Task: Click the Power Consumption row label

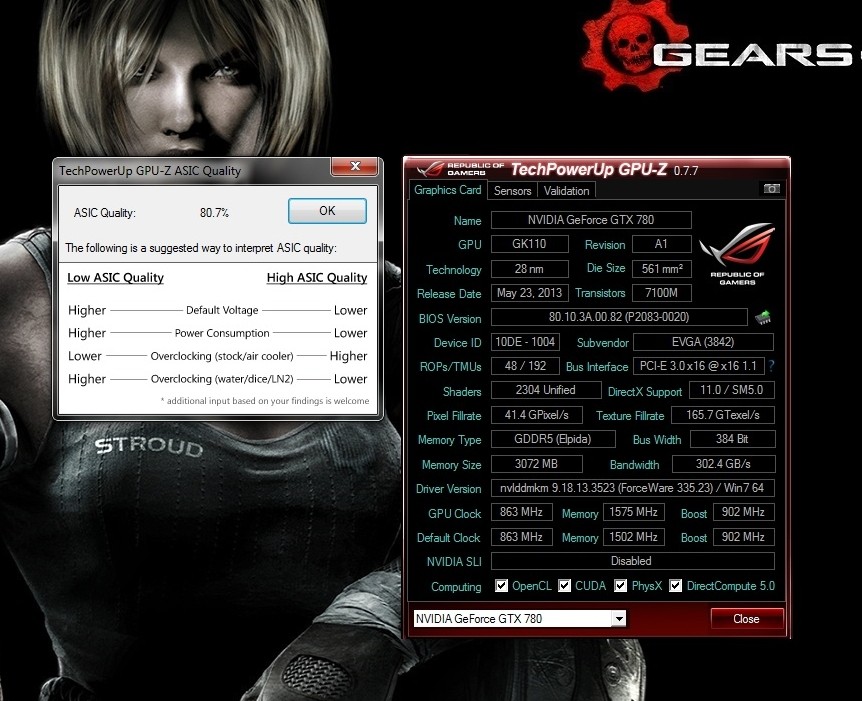Action: coord(222,333)
